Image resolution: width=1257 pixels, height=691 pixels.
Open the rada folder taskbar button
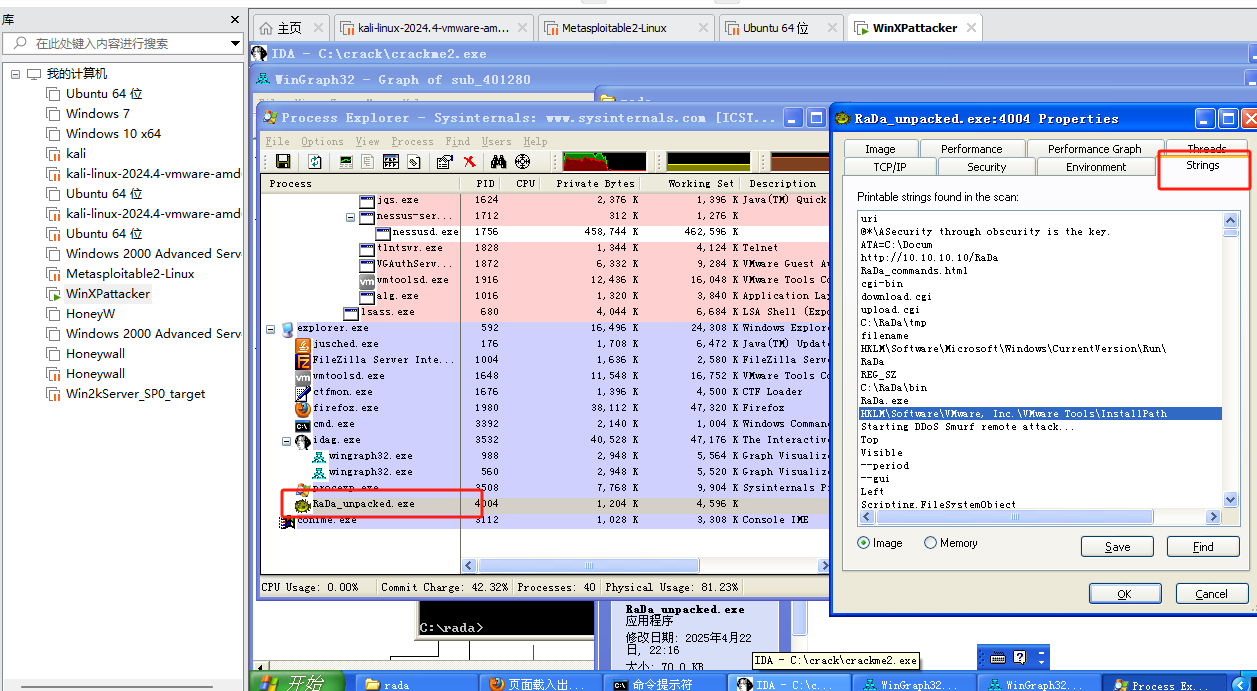tap(418, 685)
